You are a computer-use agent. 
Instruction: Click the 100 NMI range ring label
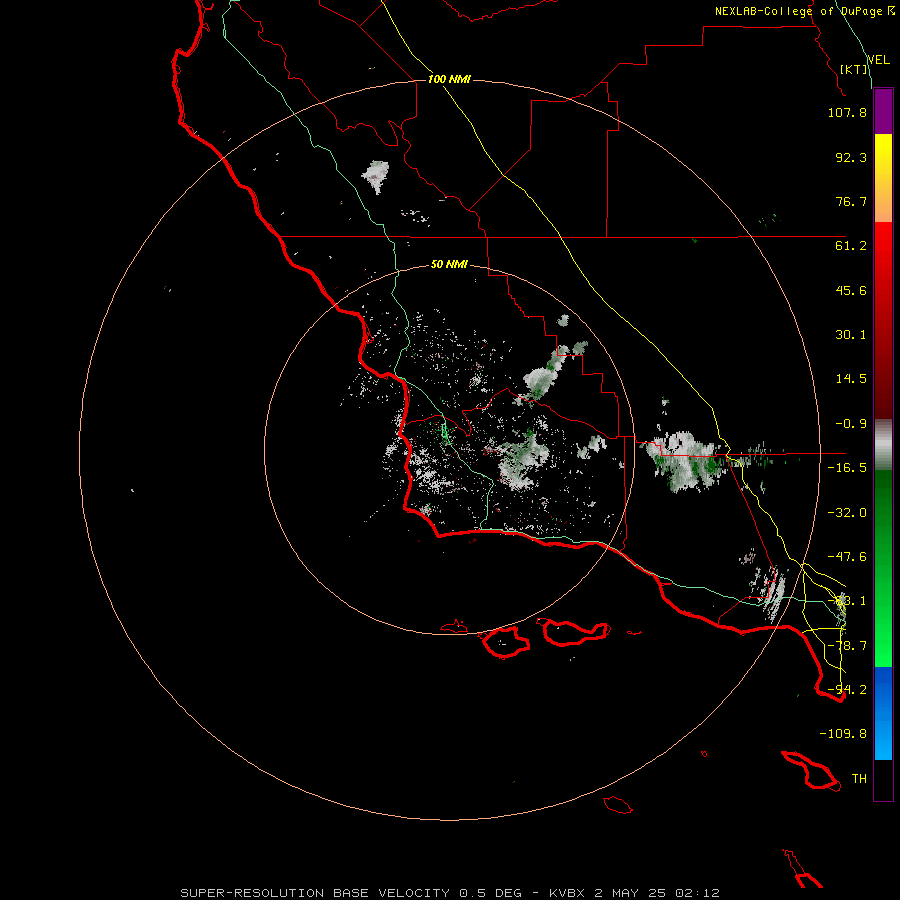[x=449, y=79]
